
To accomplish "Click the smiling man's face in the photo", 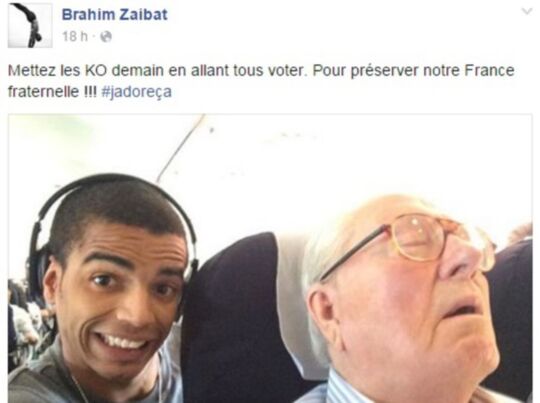I will [x=117, y=296].
